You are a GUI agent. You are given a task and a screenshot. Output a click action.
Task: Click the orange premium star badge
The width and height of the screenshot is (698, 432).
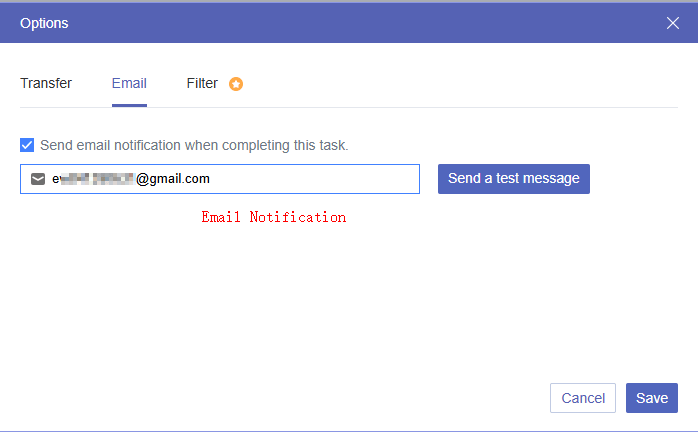coord(236,84)
